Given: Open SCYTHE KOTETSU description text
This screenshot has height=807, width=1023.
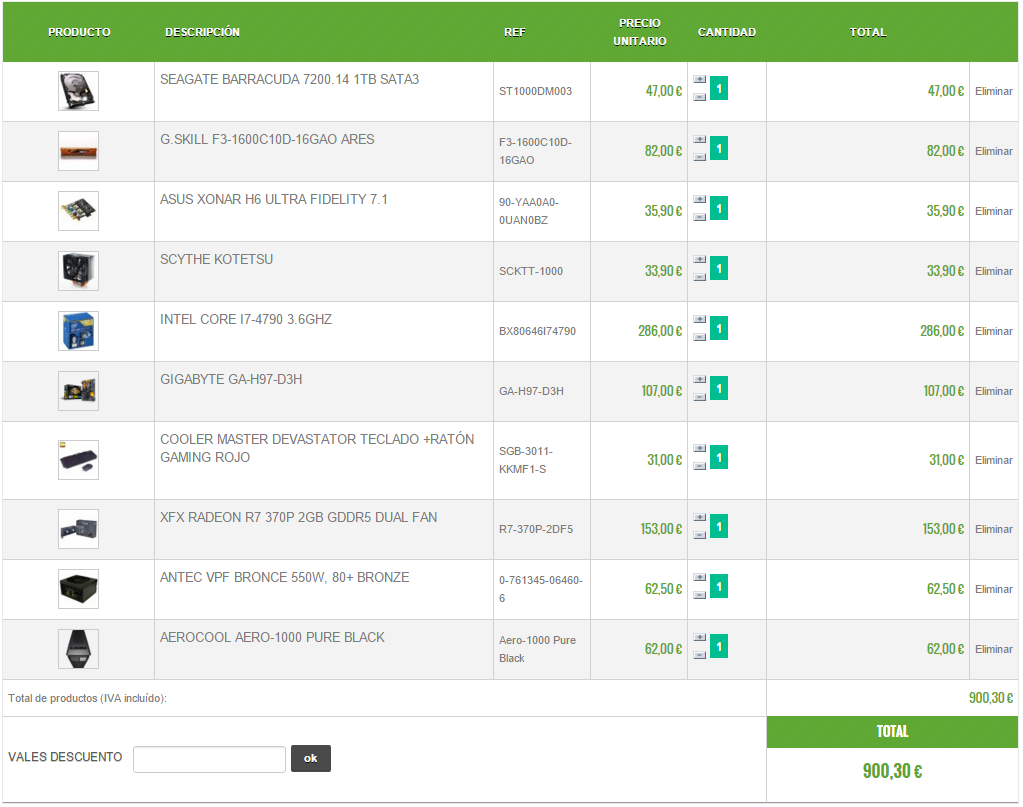Looking at the screenshot, I should 217,260.
